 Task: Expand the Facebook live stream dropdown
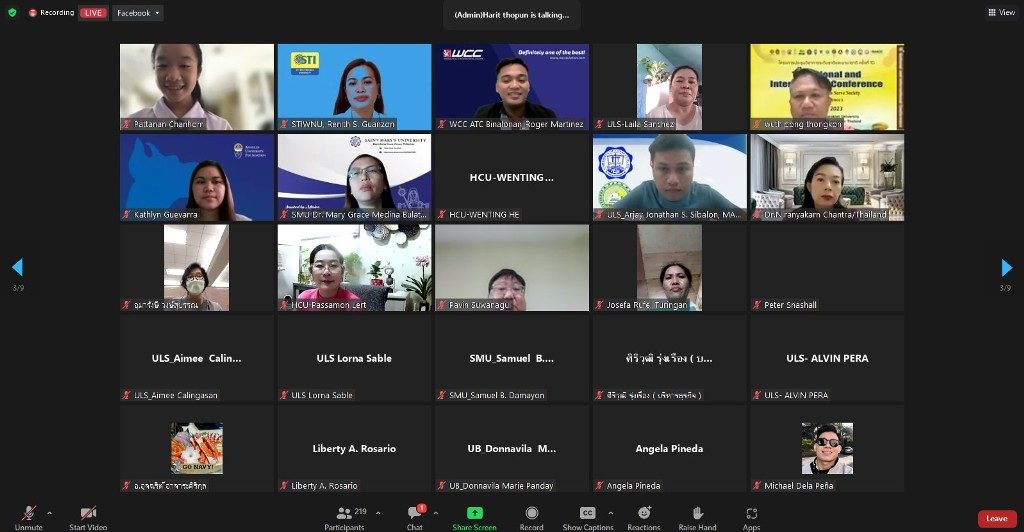click(138, 13)
